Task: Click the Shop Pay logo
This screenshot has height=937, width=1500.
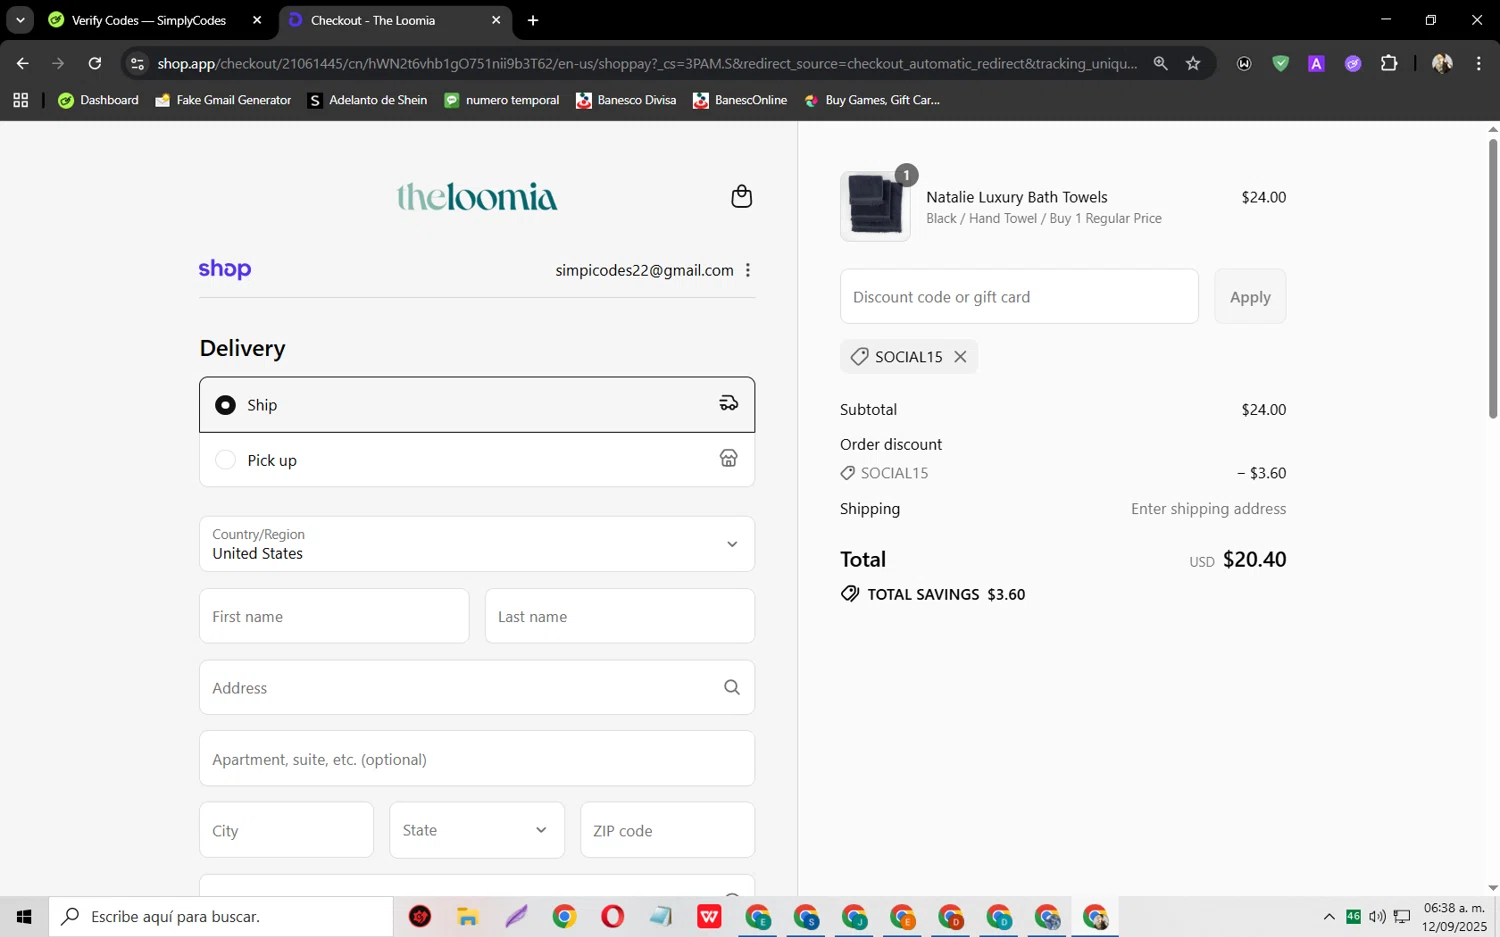Action: pos(225,269)
